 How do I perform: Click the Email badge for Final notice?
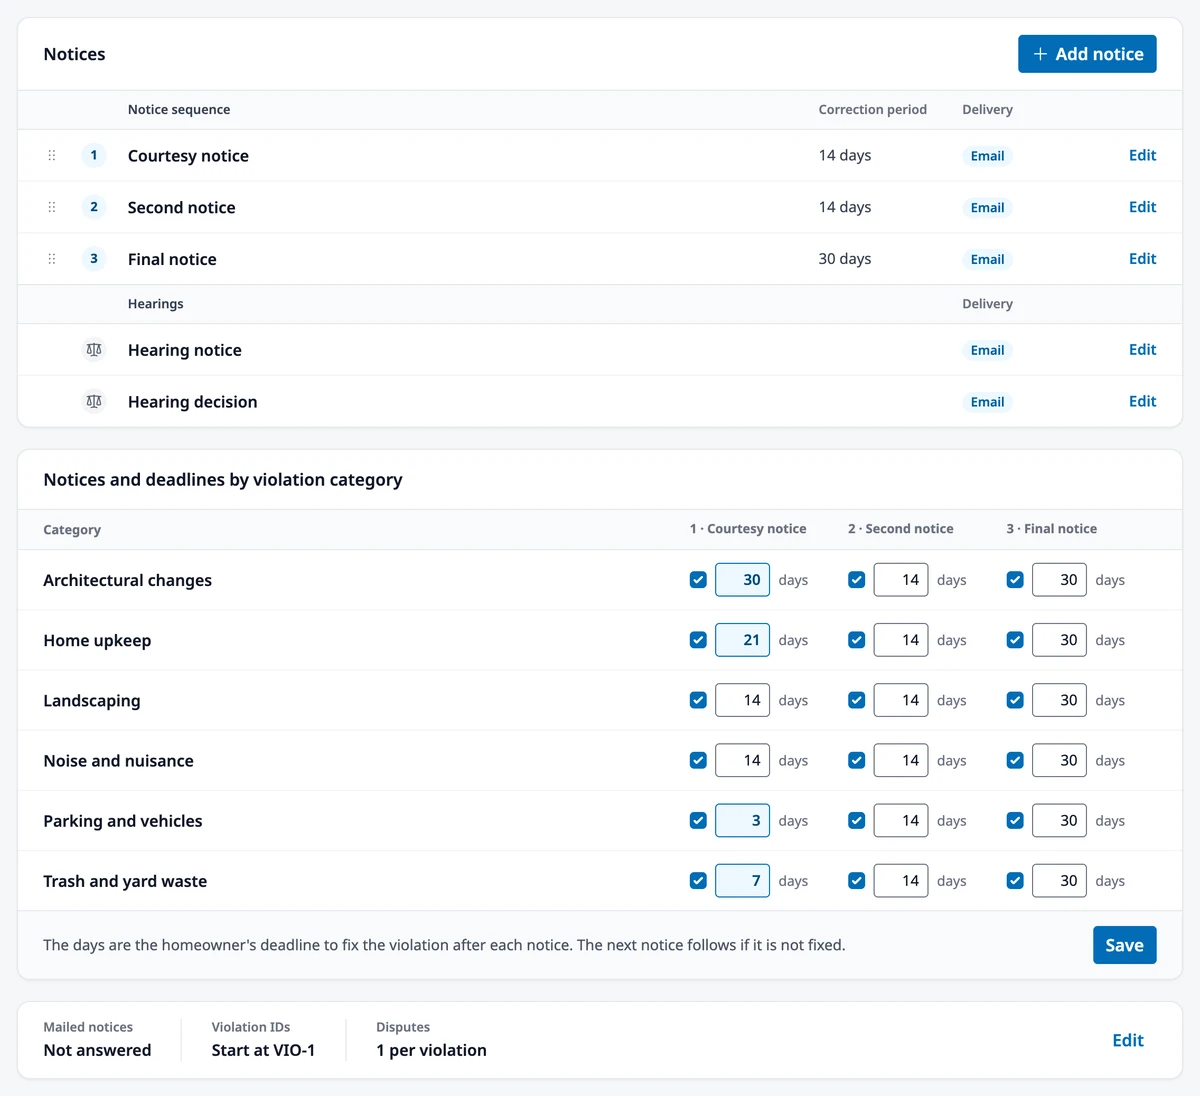click(987, 260)
